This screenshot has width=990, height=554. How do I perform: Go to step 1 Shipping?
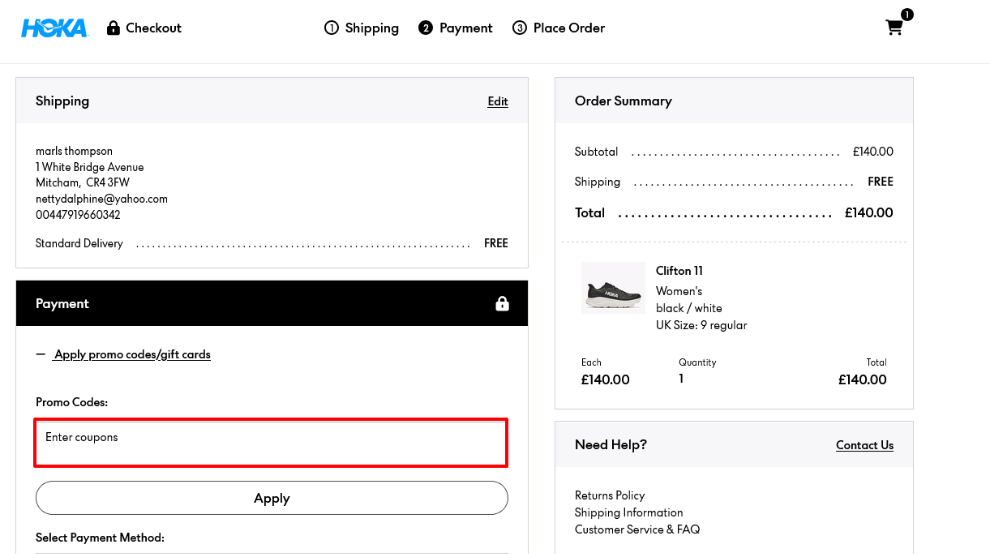[361, 28]
